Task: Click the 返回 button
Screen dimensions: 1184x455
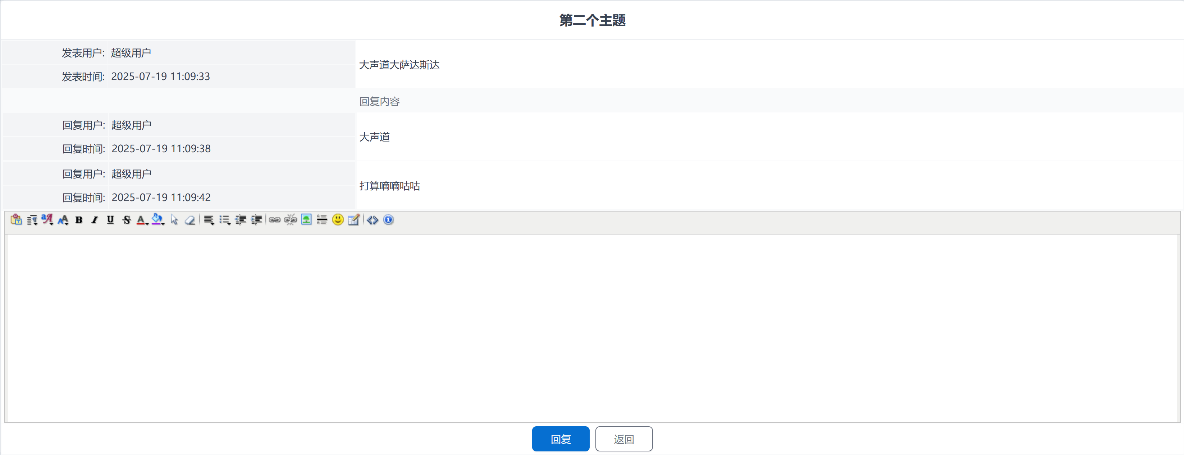Action: point(624,439)
